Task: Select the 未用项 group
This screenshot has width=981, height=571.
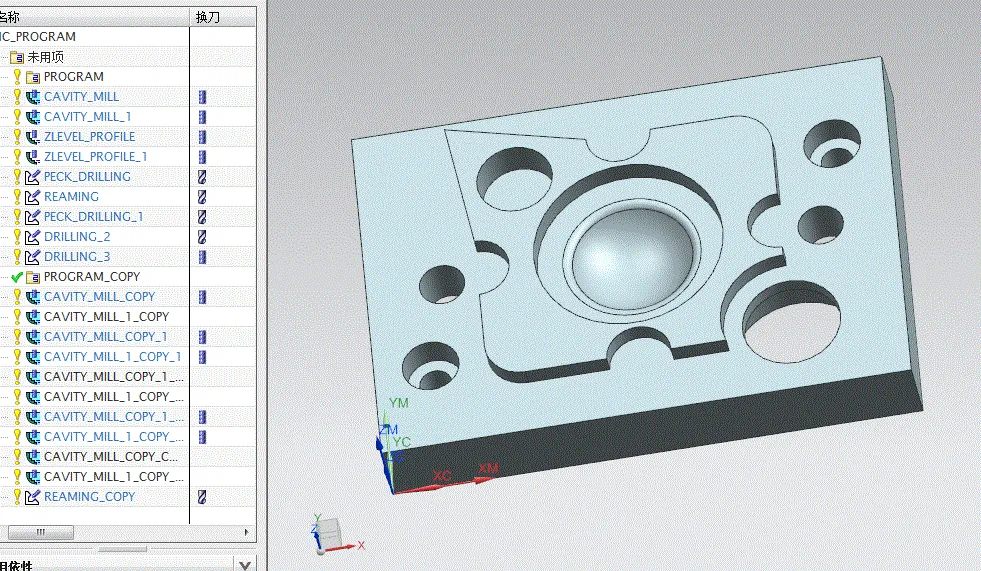Action: pyautogui.click(x=46, y=57)
